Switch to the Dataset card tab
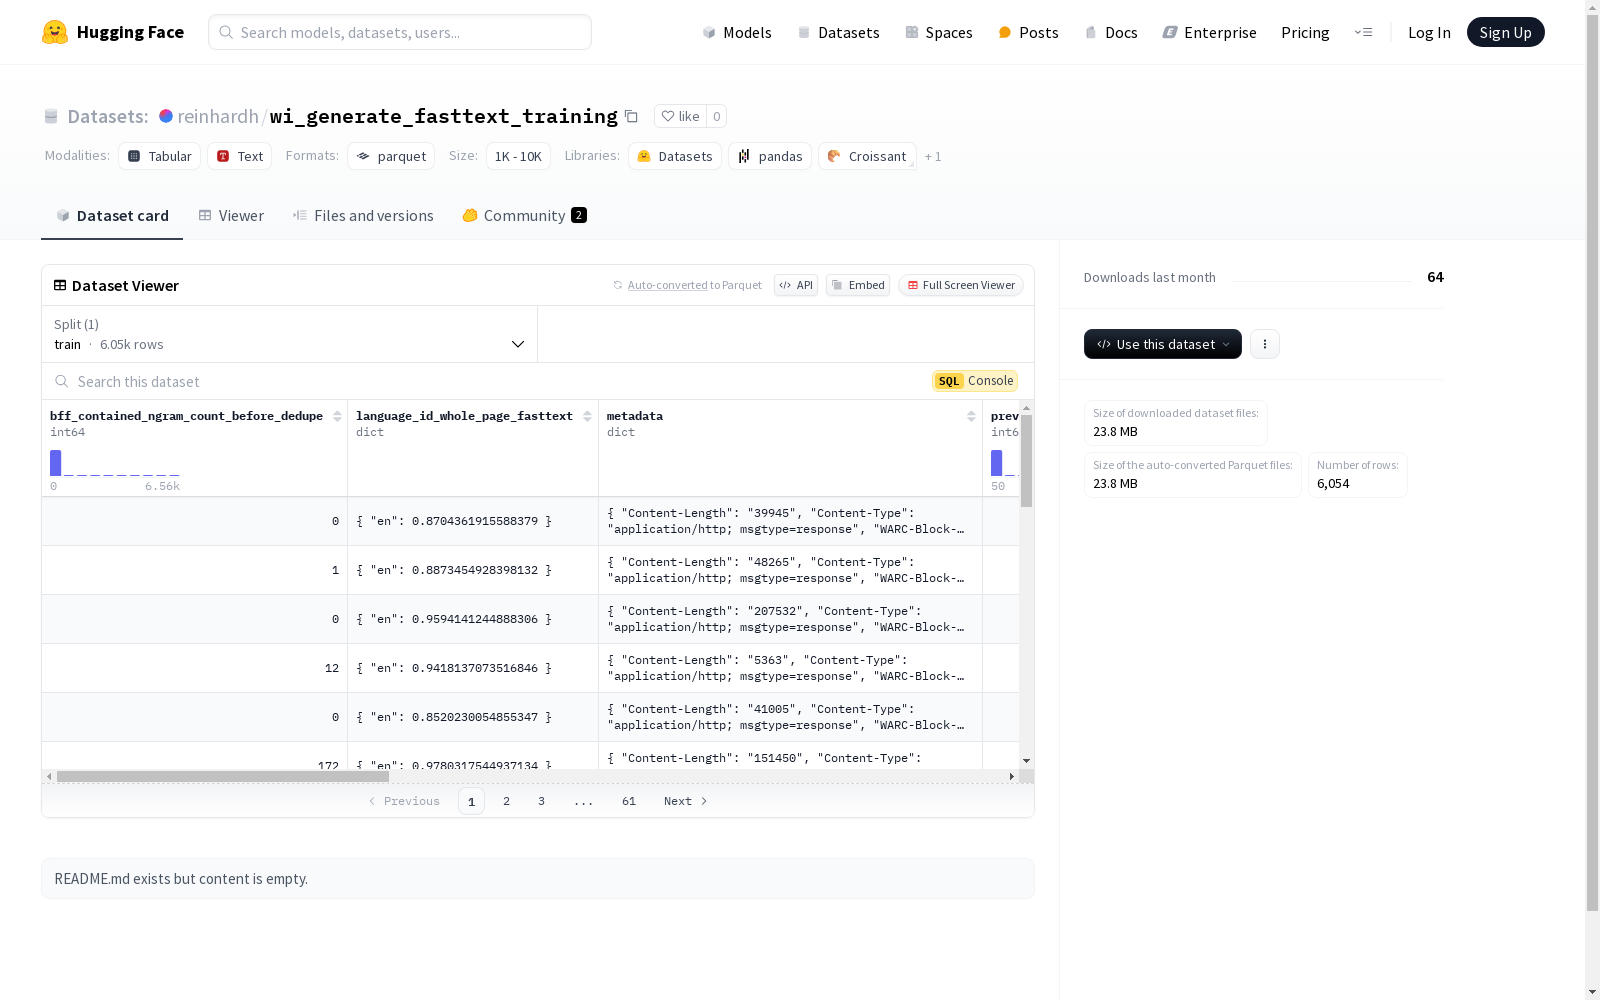 click(112, 215)
